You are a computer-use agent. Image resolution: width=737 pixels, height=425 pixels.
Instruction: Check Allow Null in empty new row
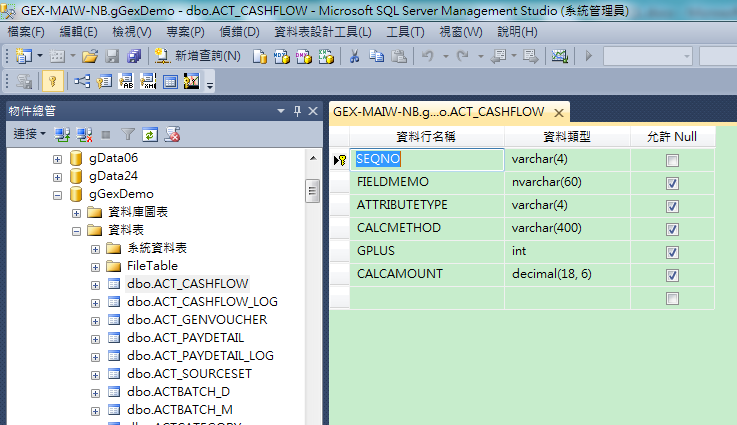pos(672,299)
